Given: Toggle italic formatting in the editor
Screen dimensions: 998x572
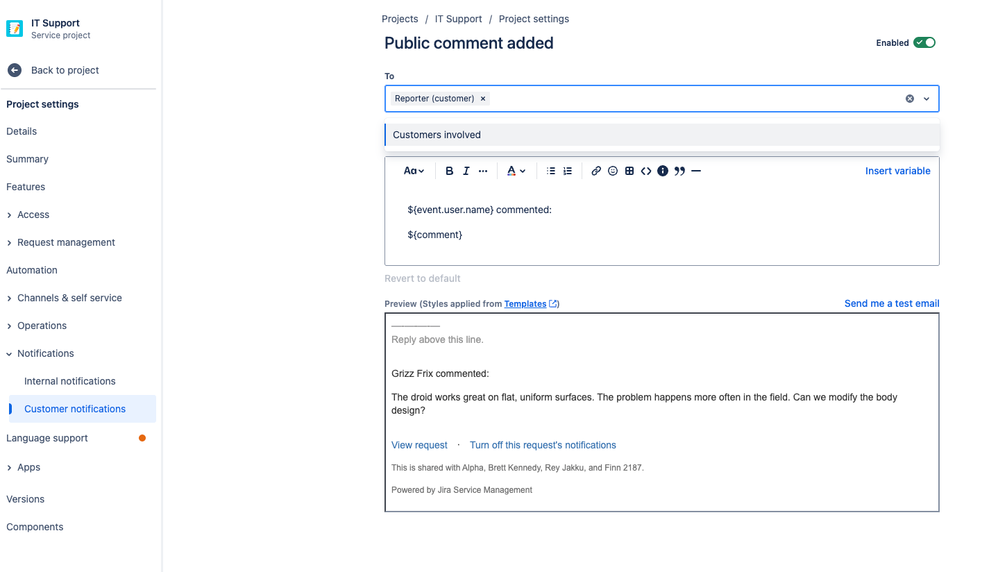Looking at the screenshot, I should [466, 171].
